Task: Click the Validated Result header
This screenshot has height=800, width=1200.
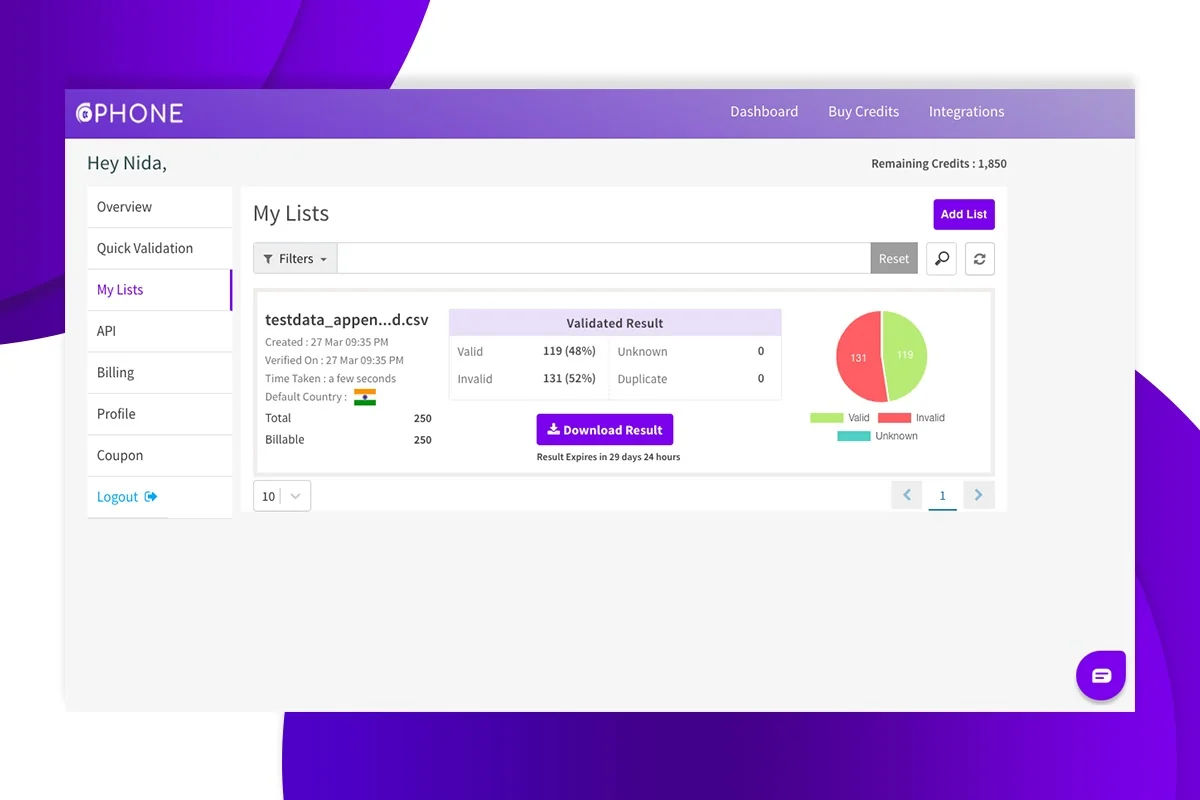Action: coord(615,323)
